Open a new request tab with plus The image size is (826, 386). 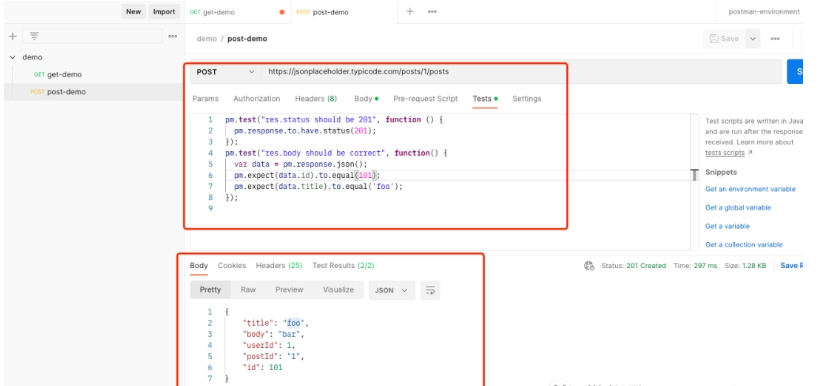coord(410,12)
